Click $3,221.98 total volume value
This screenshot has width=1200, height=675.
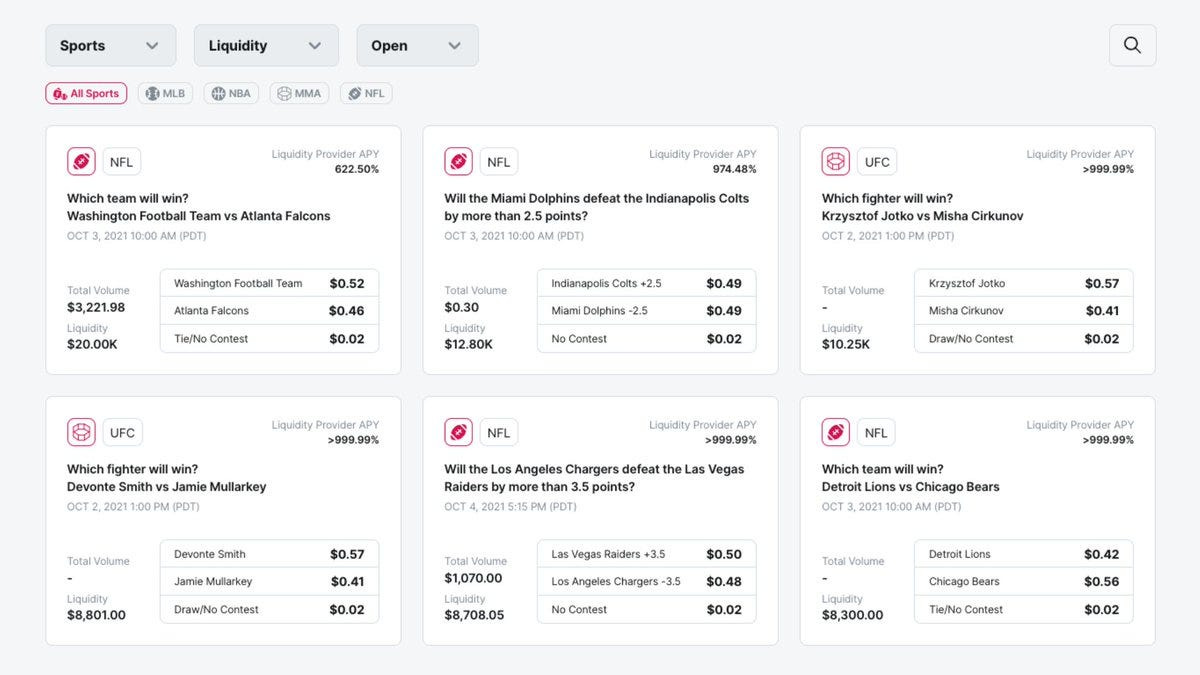click(96, 307)
